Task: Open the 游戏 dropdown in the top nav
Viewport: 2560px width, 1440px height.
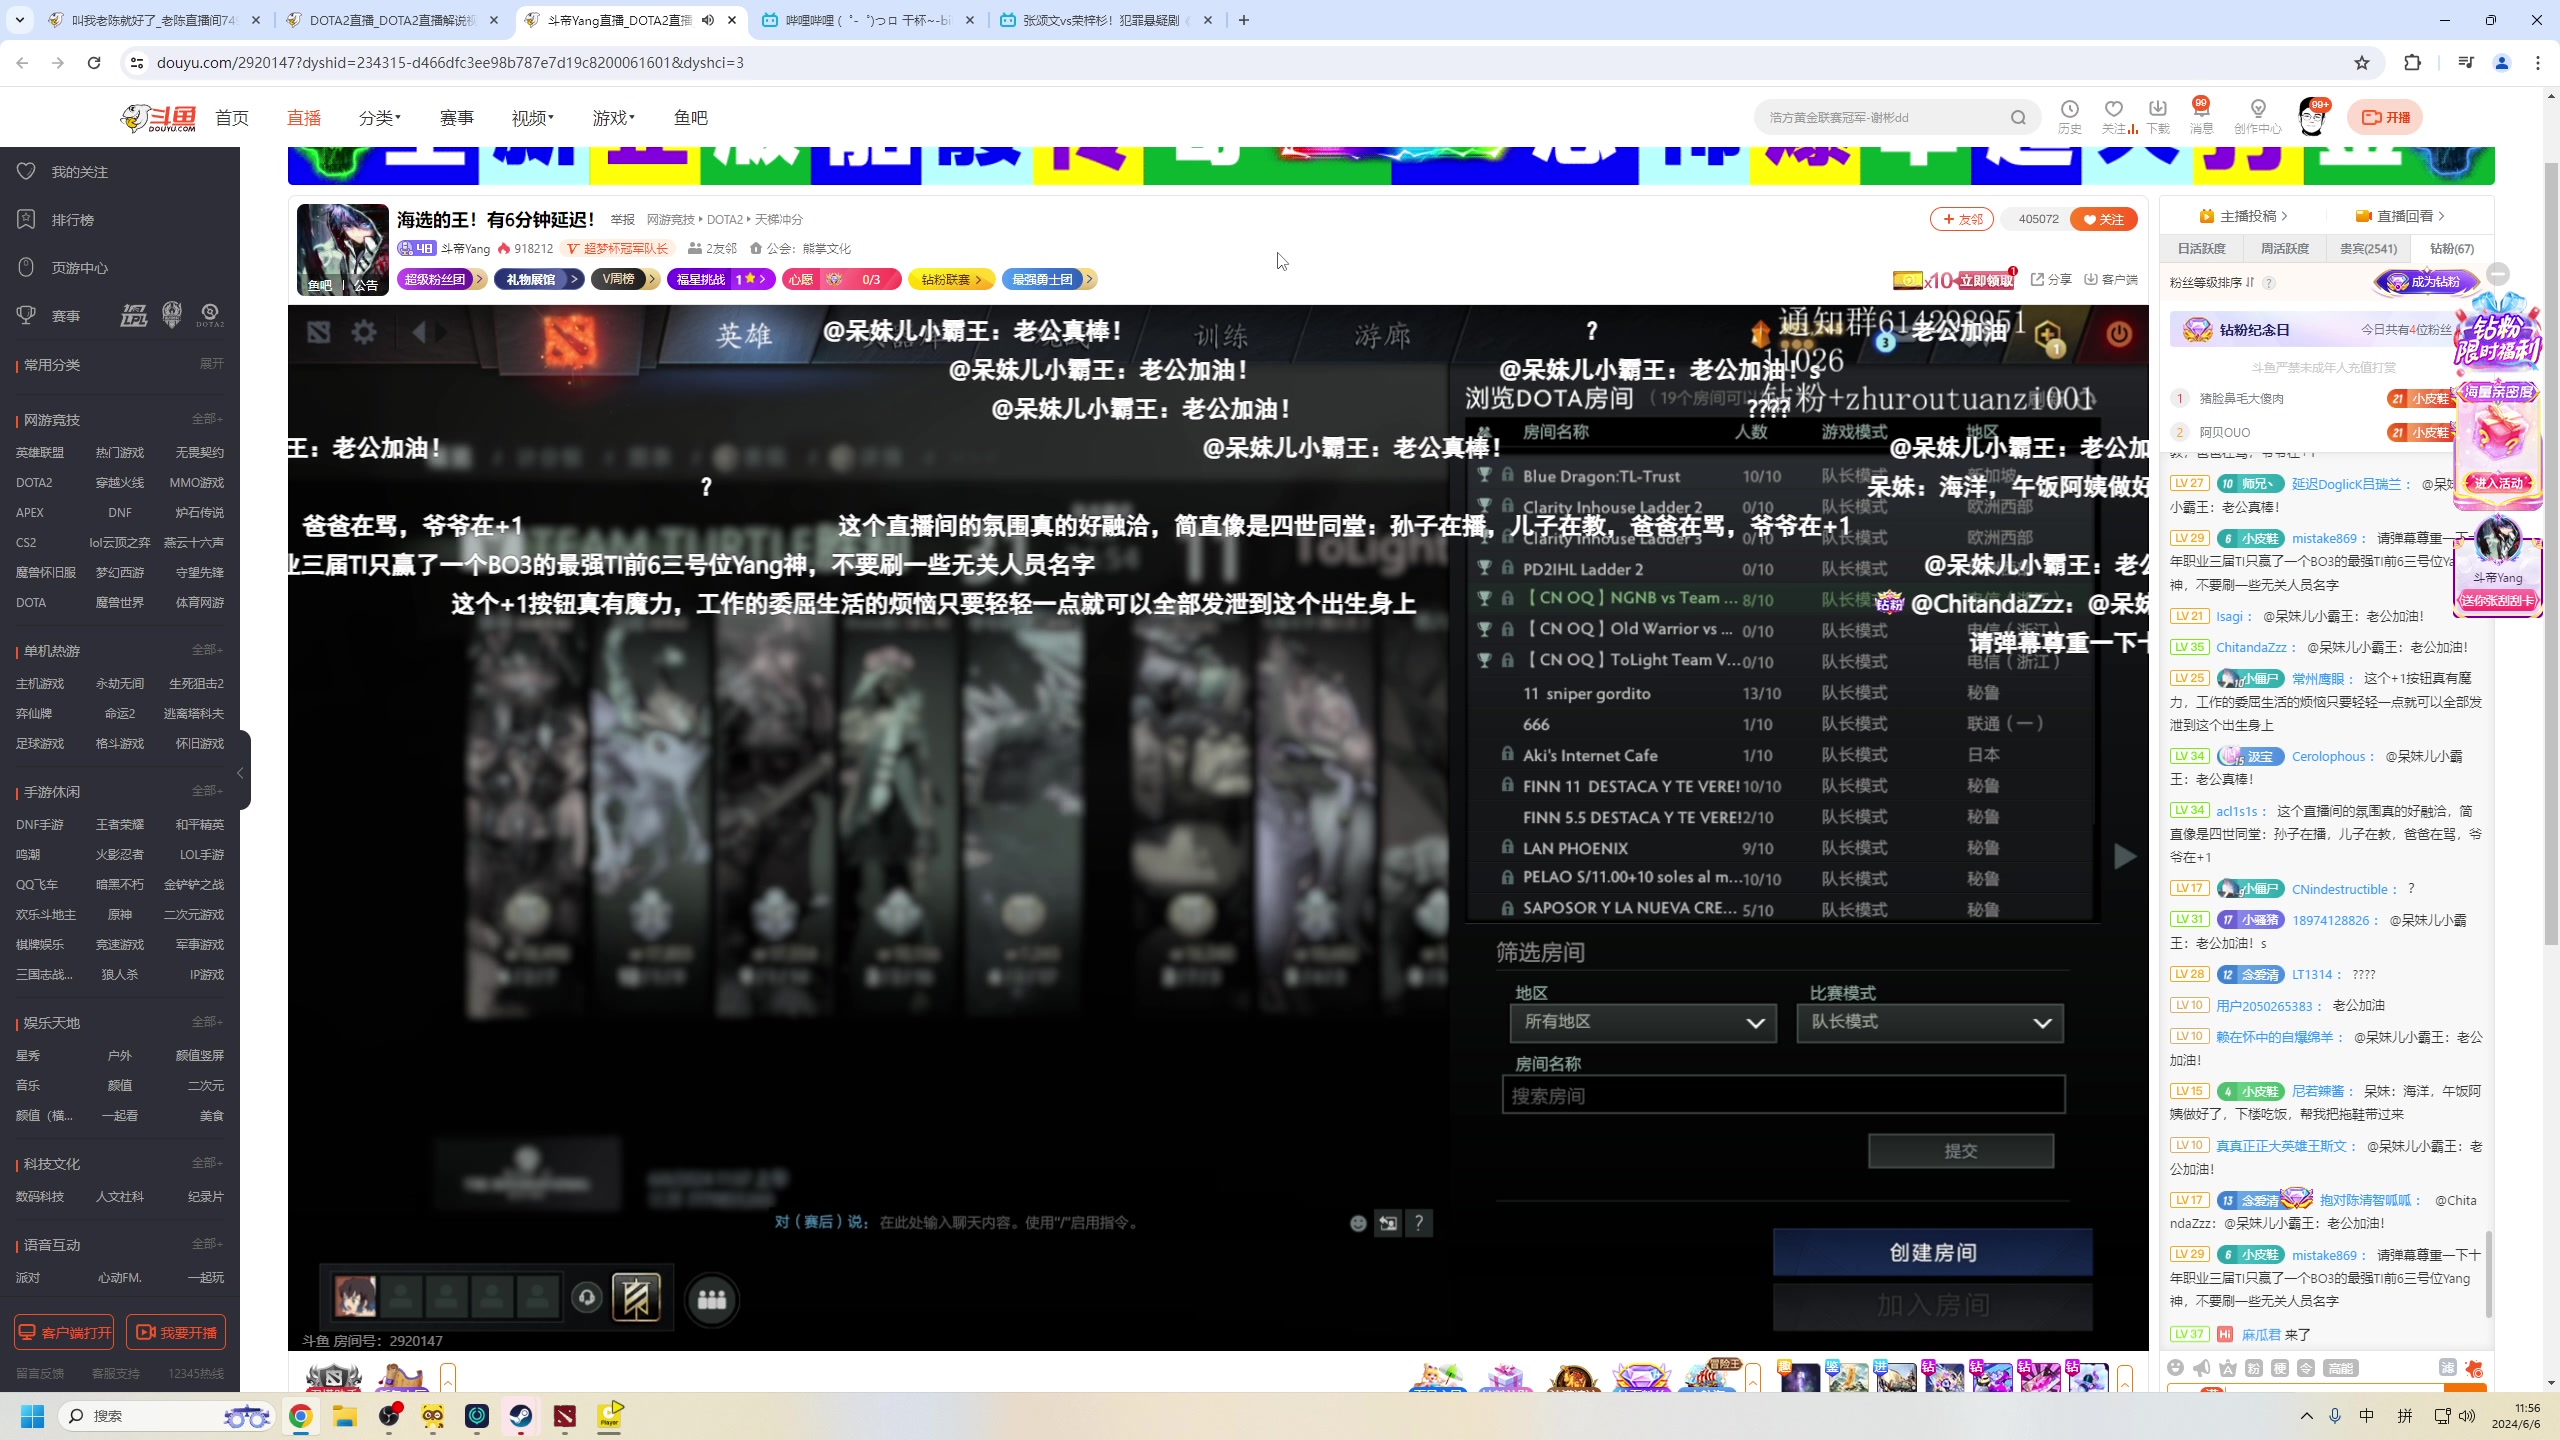Action: click(613, 118)
